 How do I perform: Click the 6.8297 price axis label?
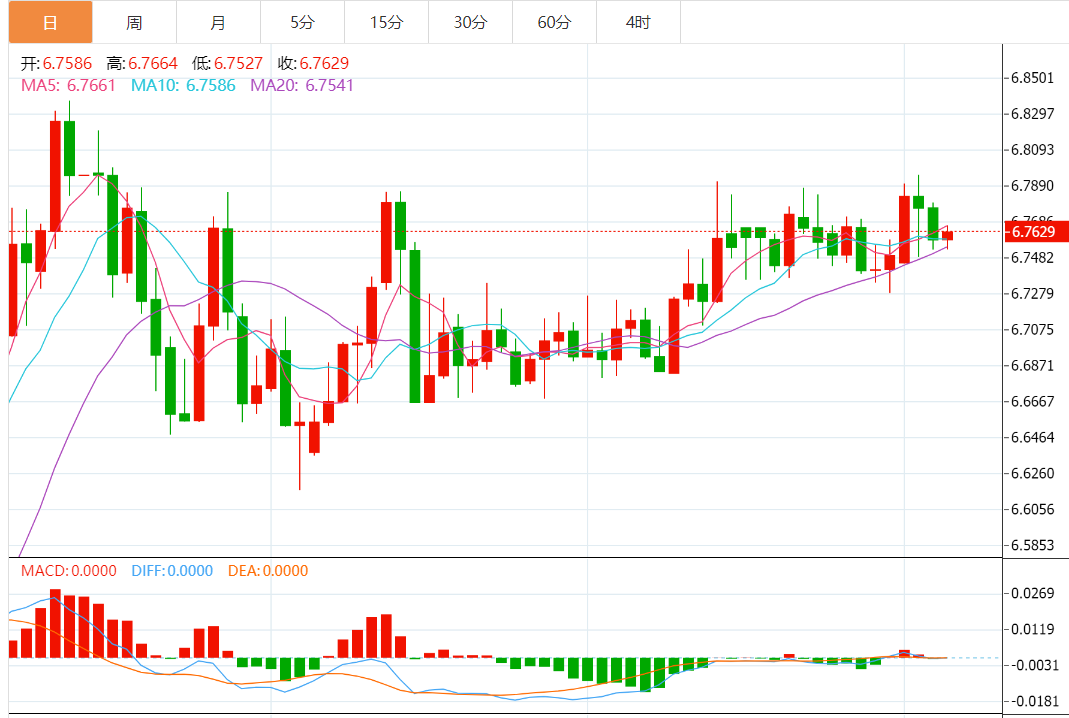tap(1032, 114)
